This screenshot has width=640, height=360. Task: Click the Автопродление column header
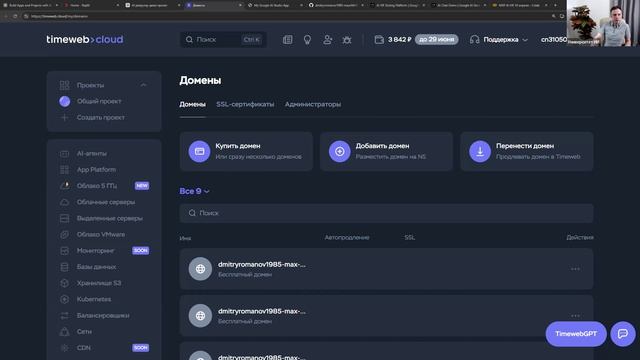pyautogui.click(x=347, y=238)
